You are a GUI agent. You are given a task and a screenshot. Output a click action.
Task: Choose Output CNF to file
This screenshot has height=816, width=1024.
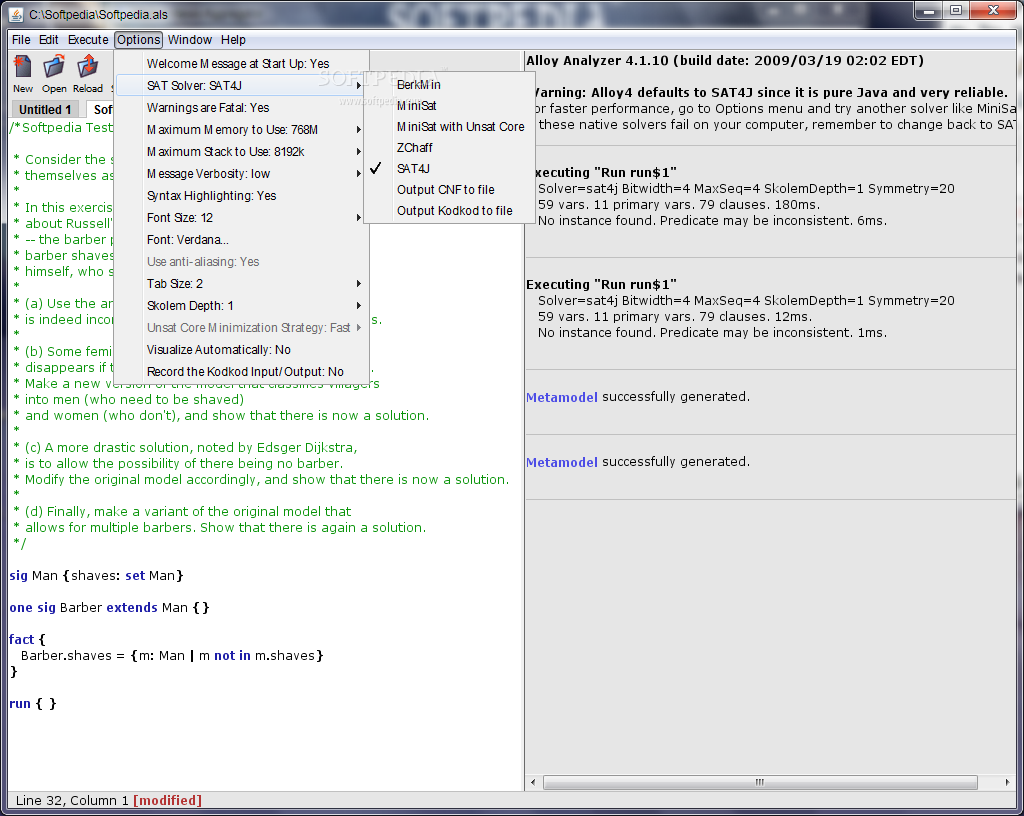click(449, 190)
